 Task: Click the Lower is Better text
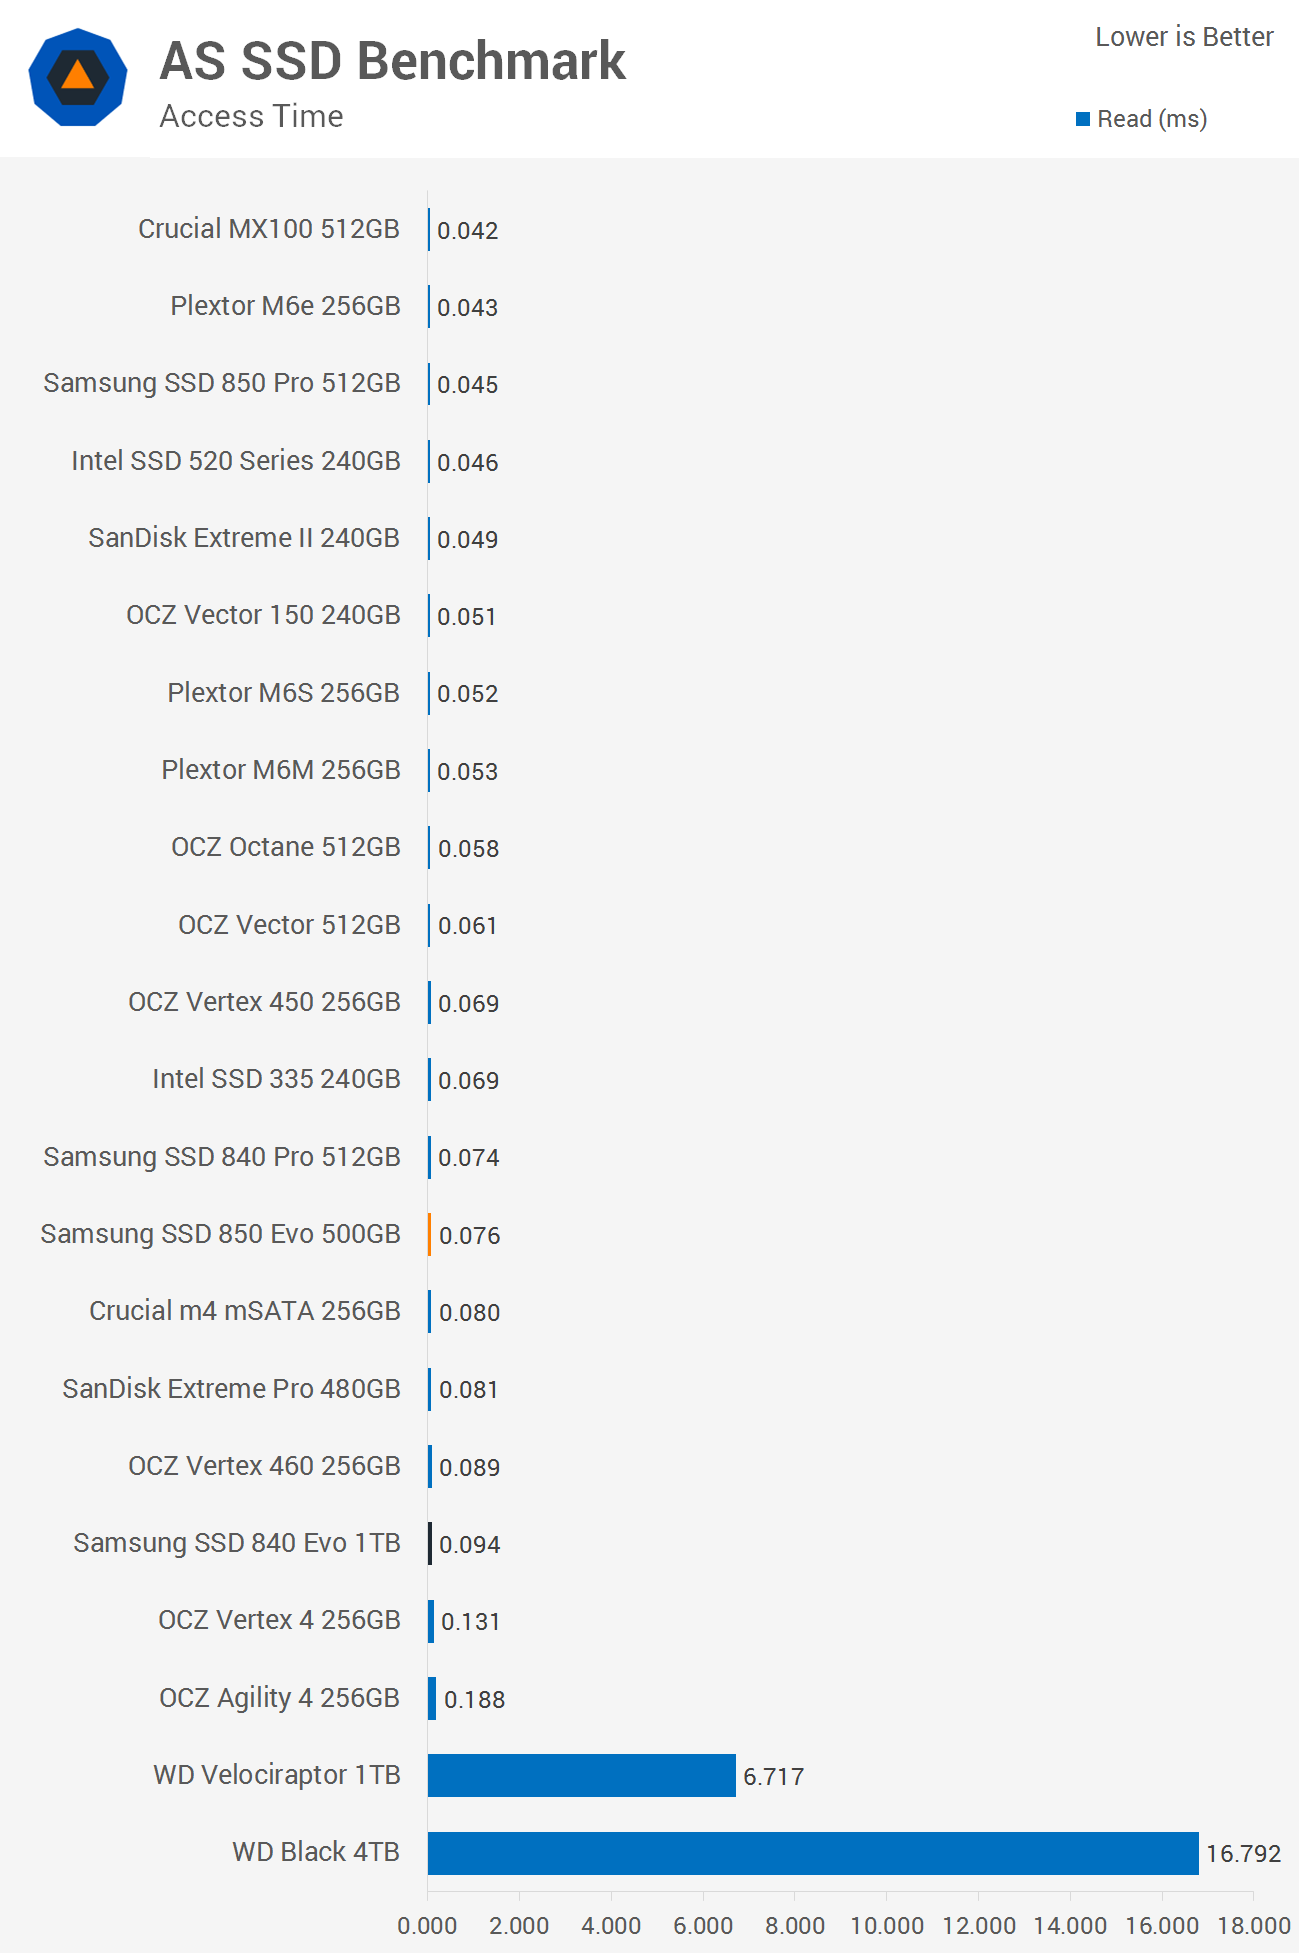pos(1184,37)
